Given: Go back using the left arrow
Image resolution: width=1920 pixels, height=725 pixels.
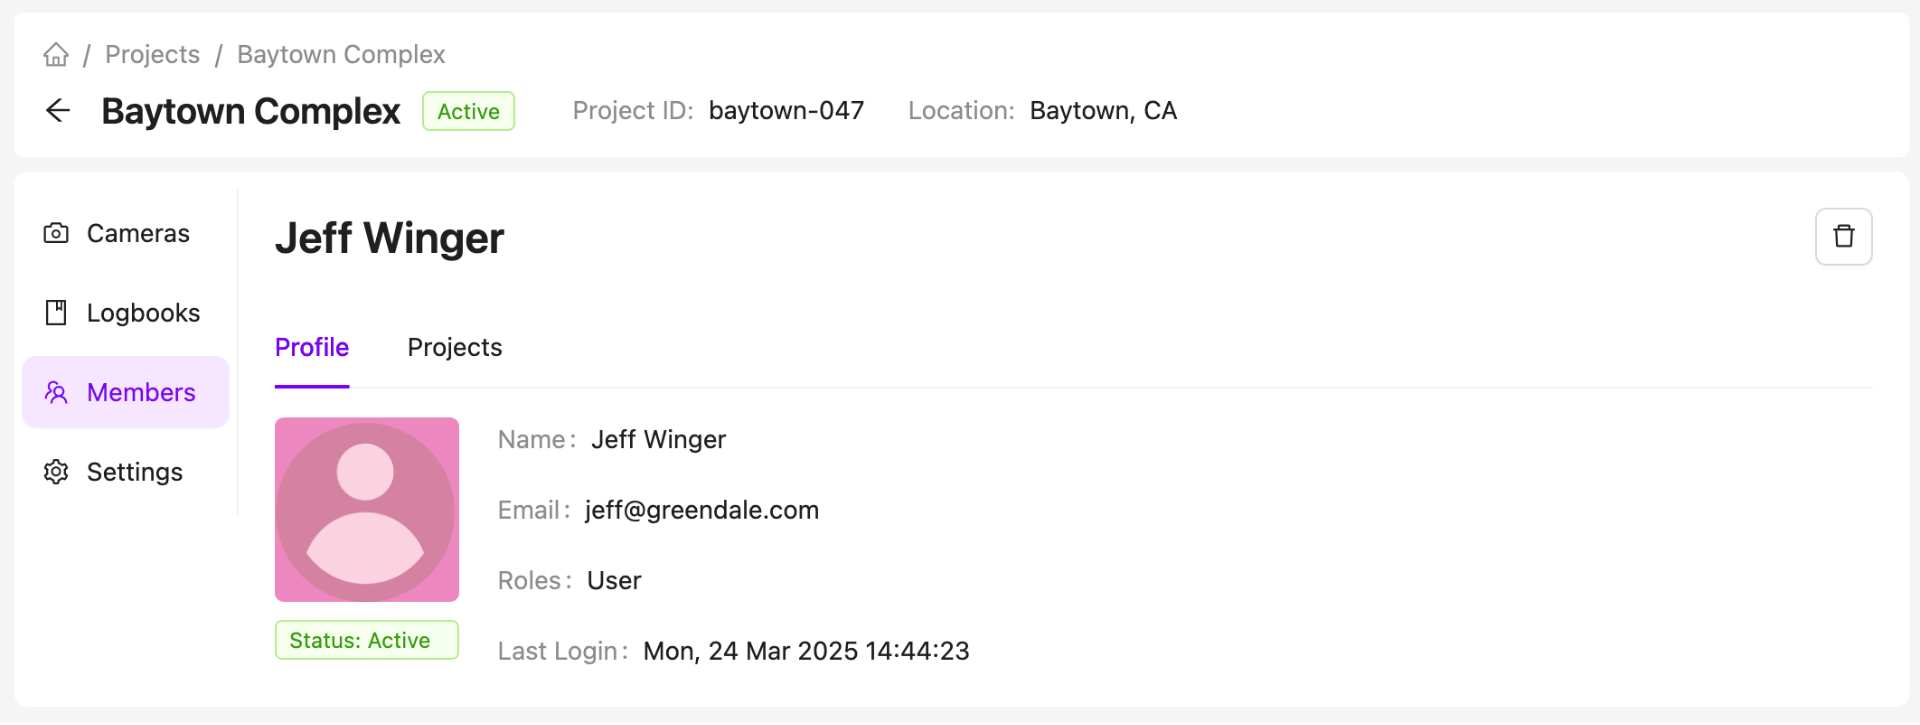Looking at the screenshot, I should pos(58,110).
